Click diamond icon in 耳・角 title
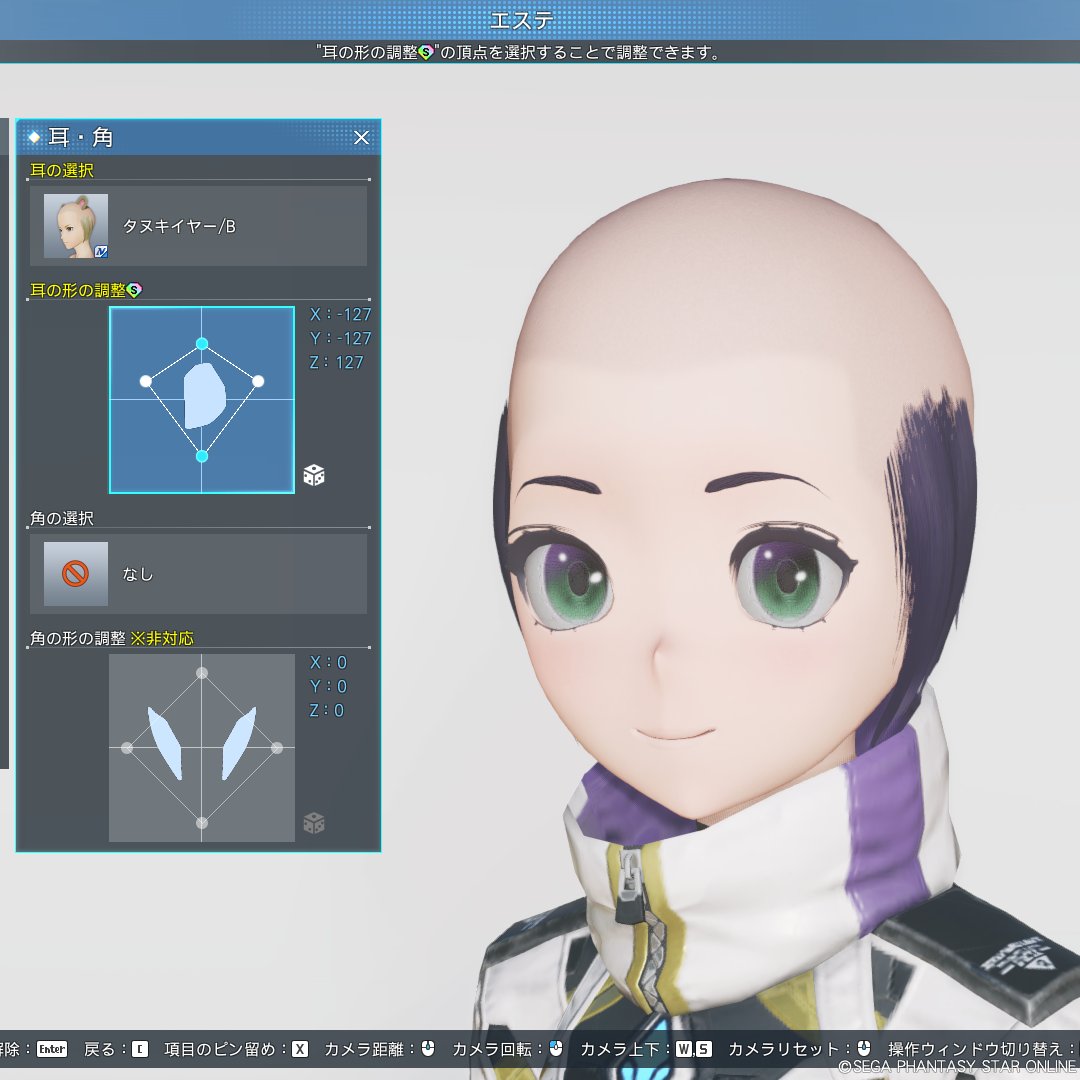Screen dimensions: 1080x1080 click(x=34, y=137)
